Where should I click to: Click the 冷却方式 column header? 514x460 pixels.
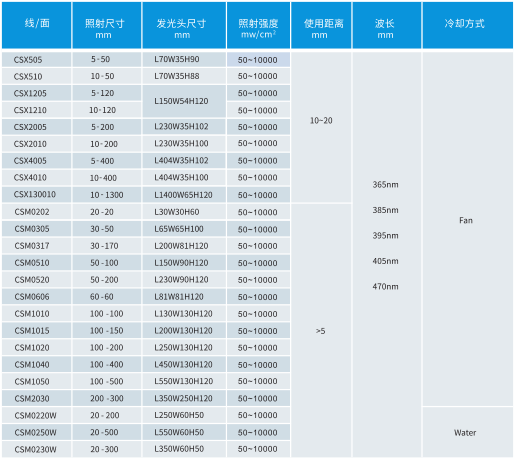pyautogui.click(x=467, y=25)
